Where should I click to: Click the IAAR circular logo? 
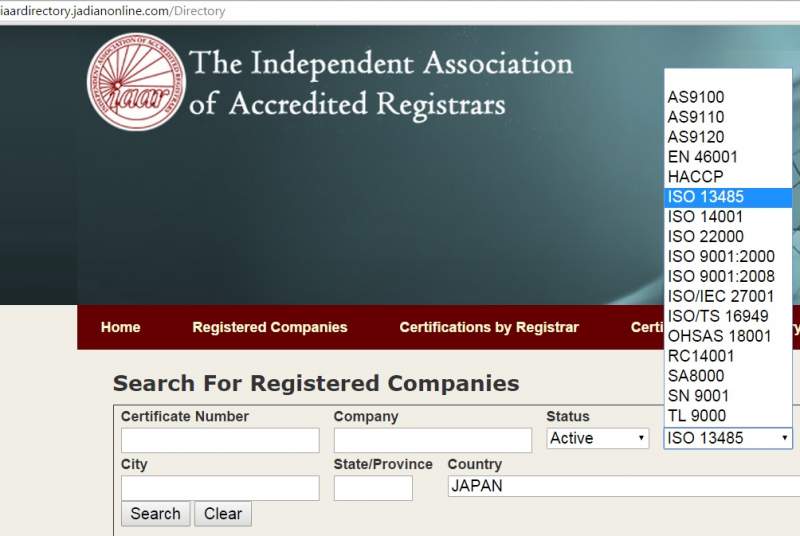136,82
